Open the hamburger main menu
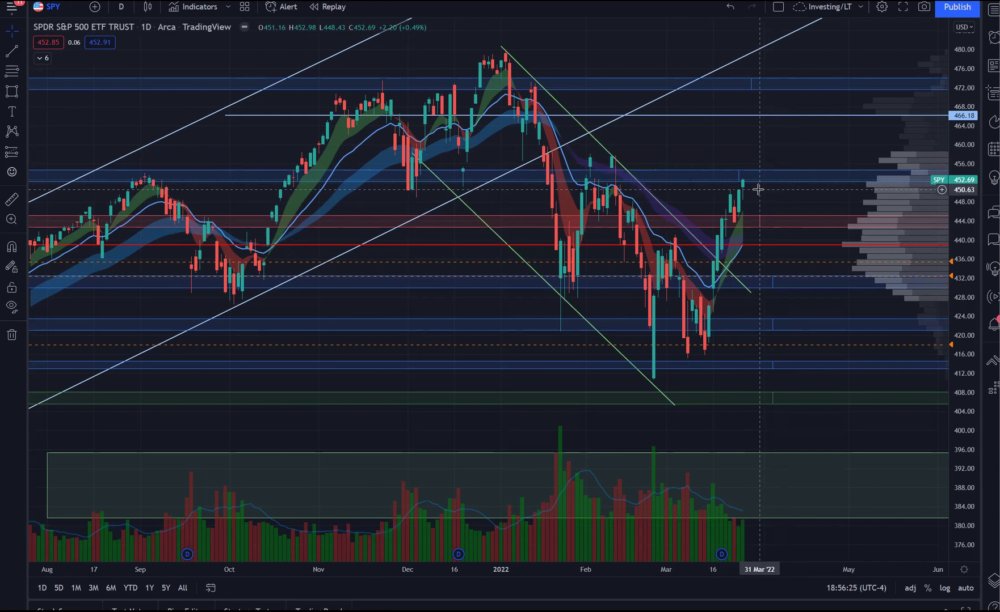Screen dimensions: 1000x612 [x=12, y=7]
